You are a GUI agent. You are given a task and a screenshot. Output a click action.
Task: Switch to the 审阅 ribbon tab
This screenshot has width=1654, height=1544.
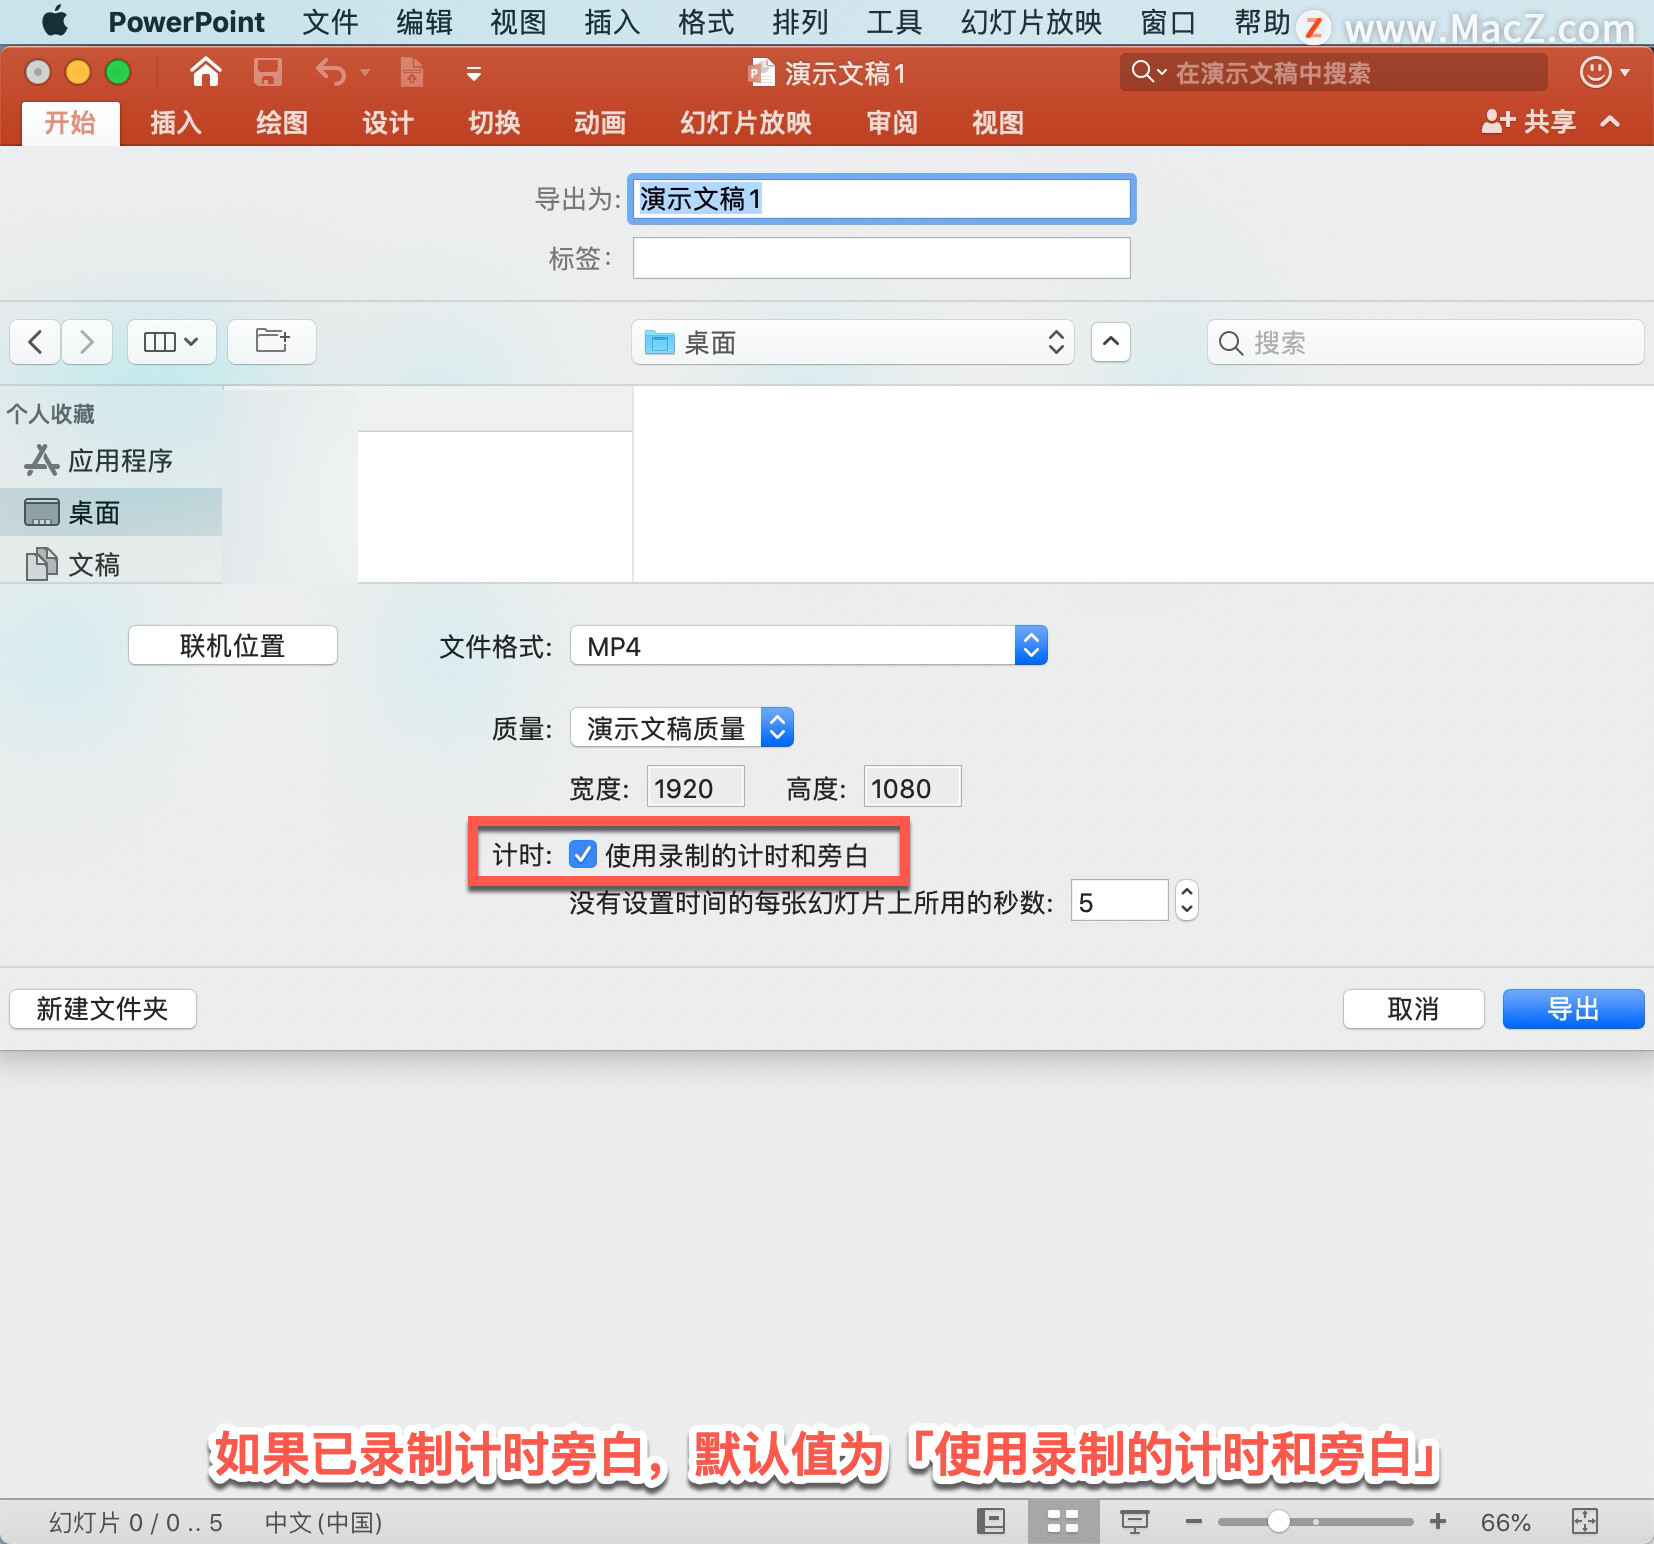(892, 123)
